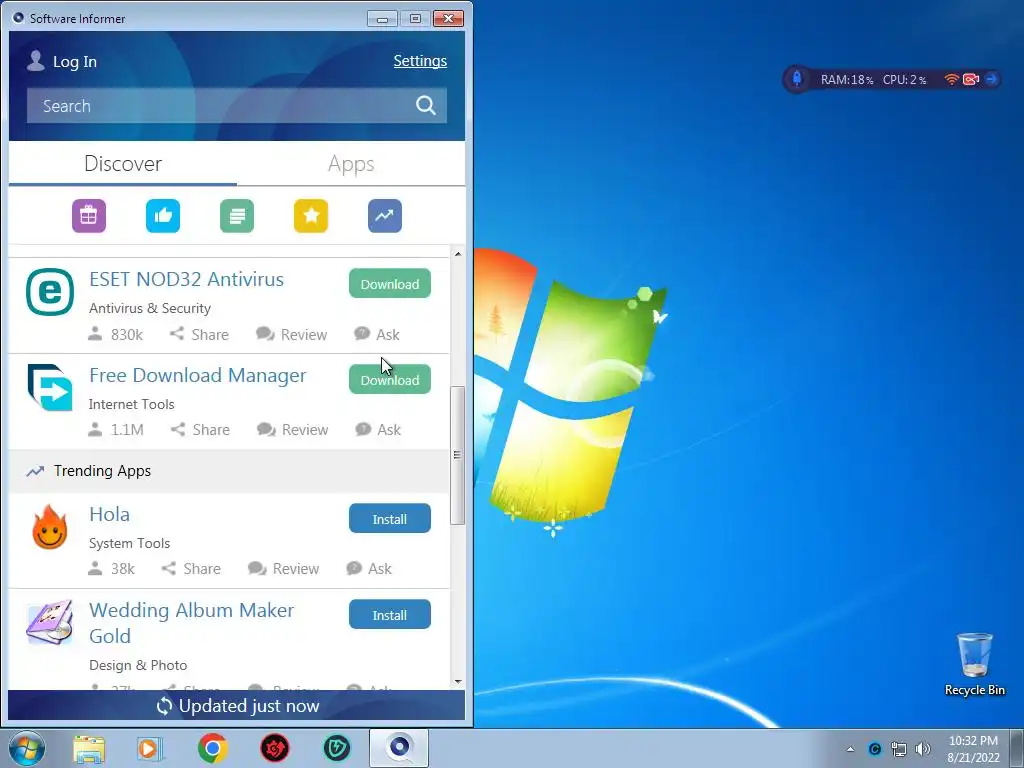Ask a question about Hola
The height and width of the screenshot is (768, 1024).
pyautogui.click(x=369, y=569)
